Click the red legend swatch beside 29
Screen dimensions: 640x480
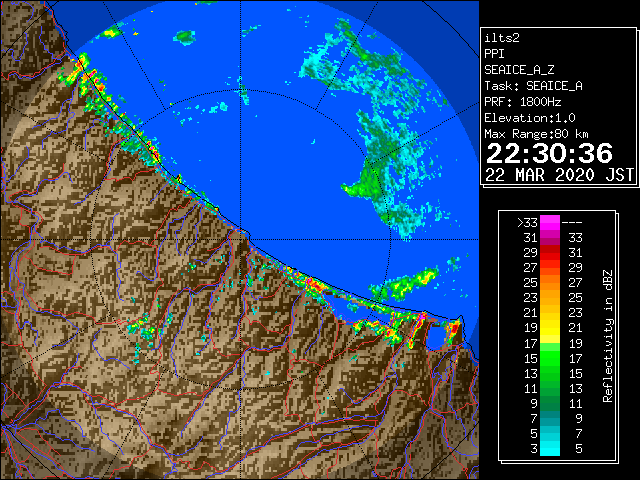[550, 252]
